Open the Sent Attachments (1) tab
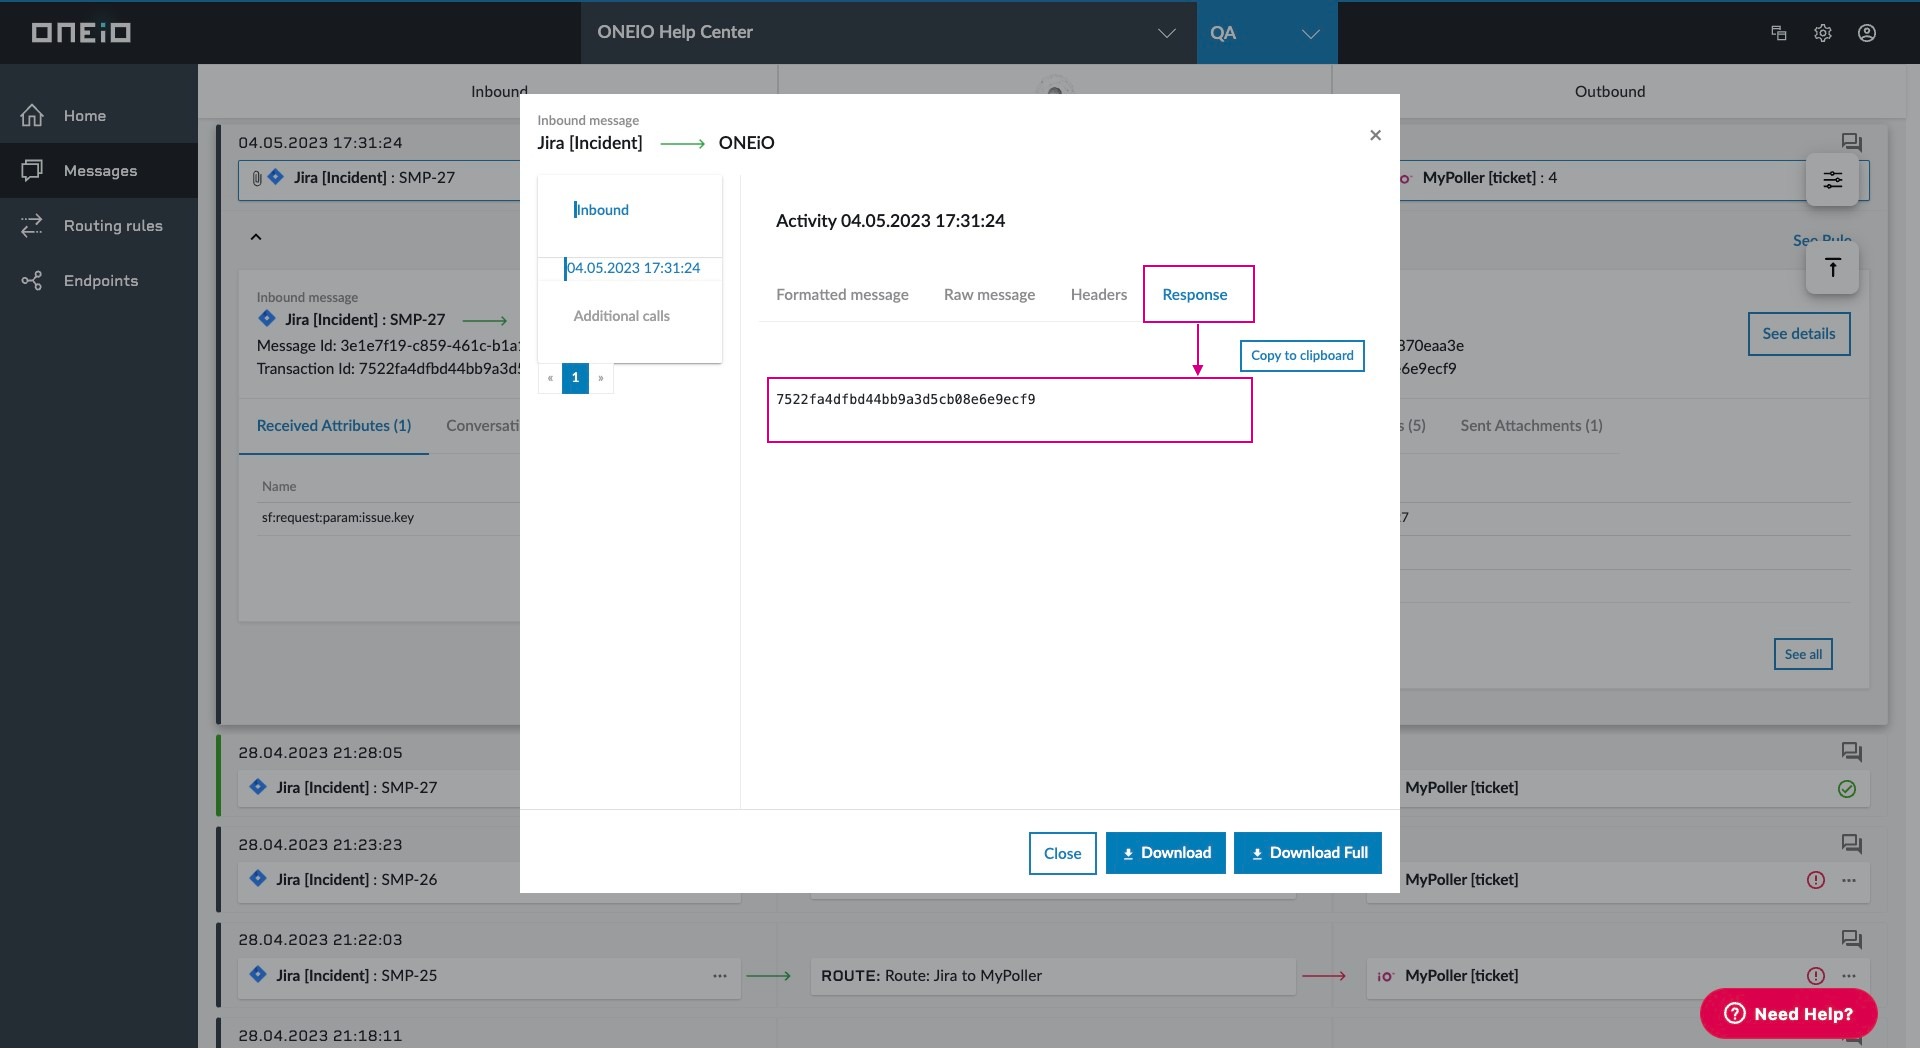The height and width of the screenshot is (1049, 1920). 1531,426
